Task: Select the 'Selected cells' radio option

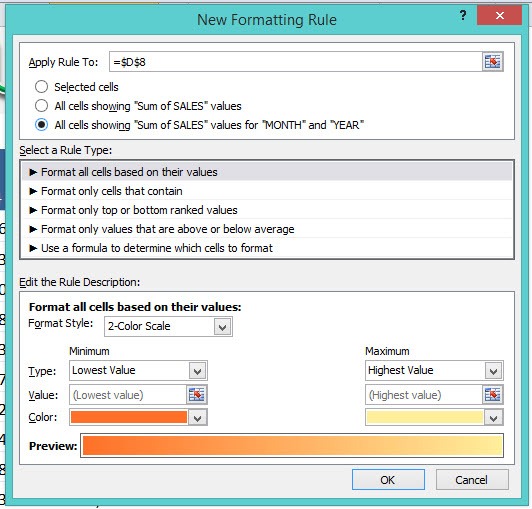Action: tap(41, 87)
